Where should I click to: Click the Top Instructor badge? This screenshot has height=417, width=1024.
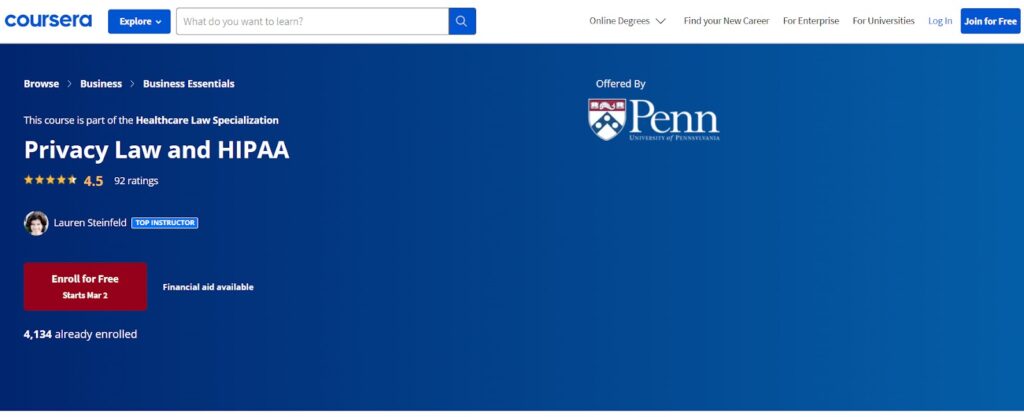(x=165, y=223)
